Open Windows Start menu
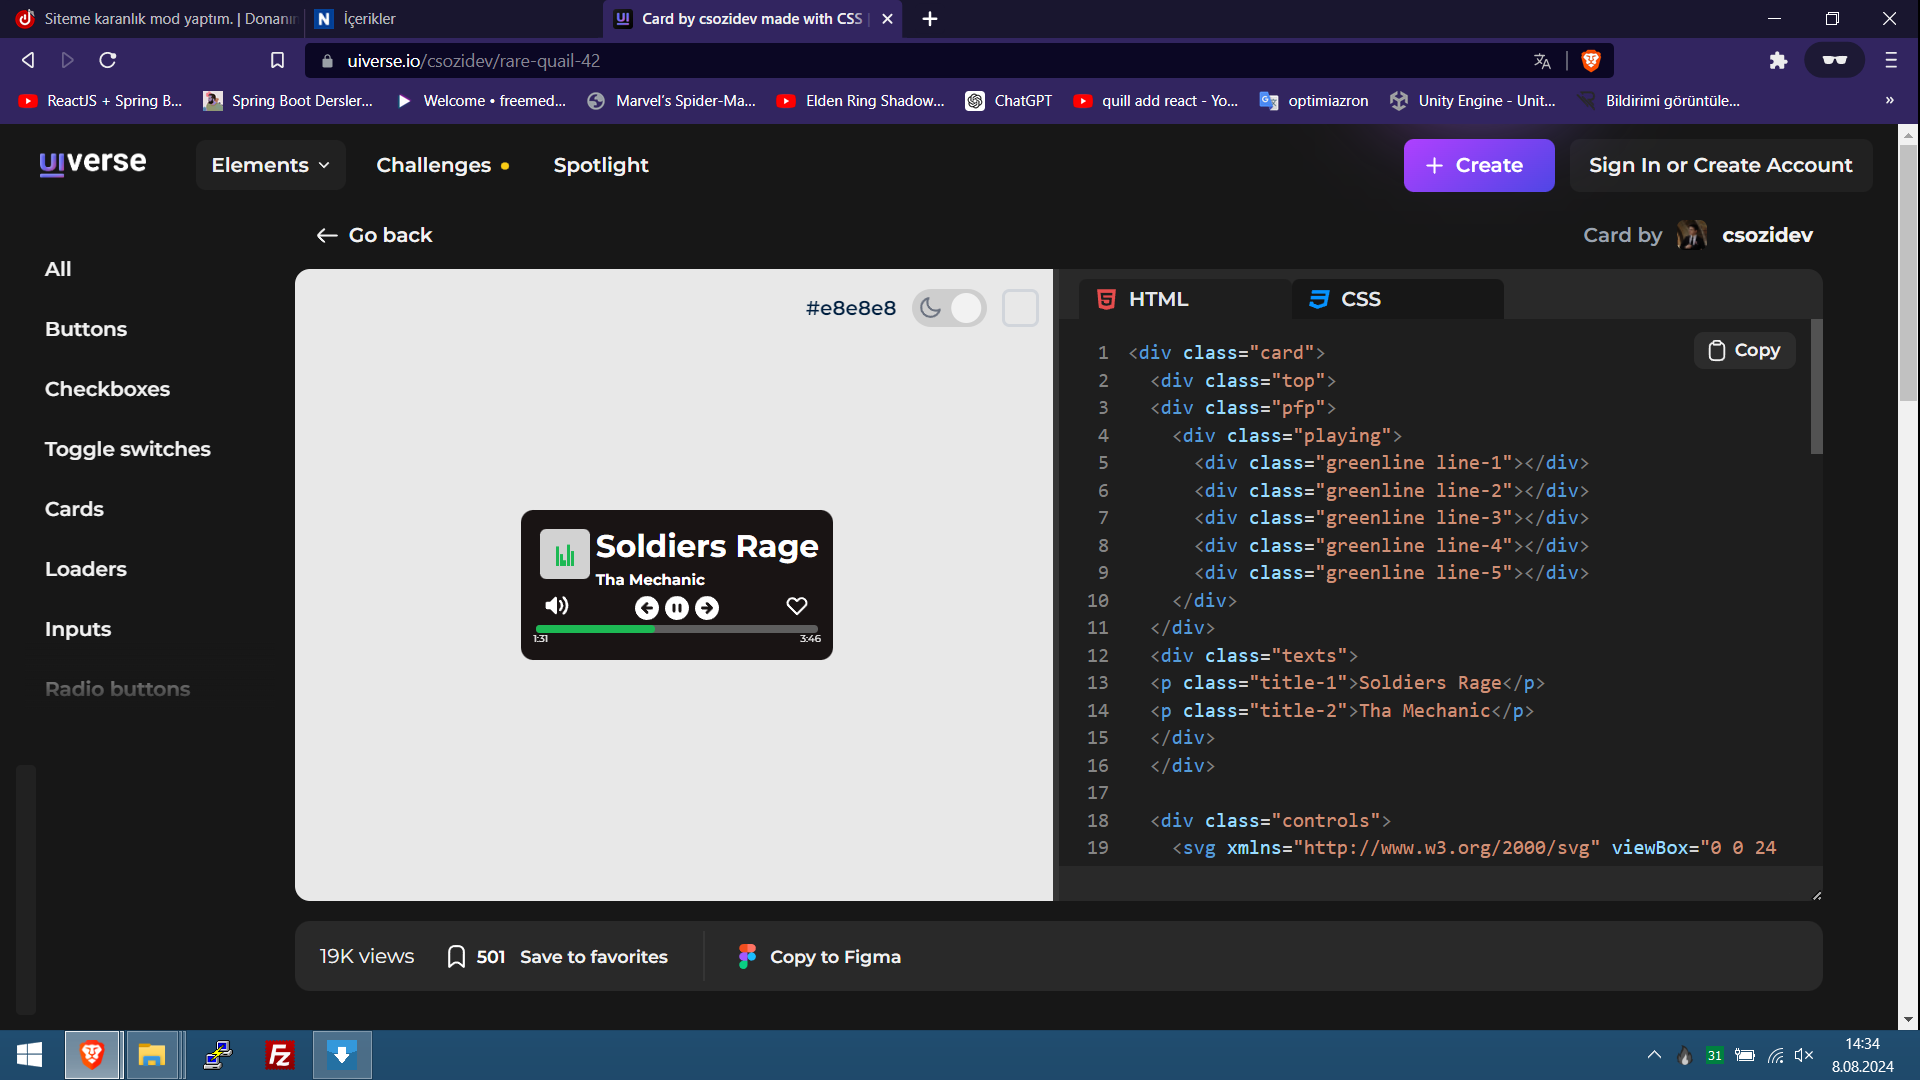The width and height of the screenshot is (1920, 1080). (29, 1055)
